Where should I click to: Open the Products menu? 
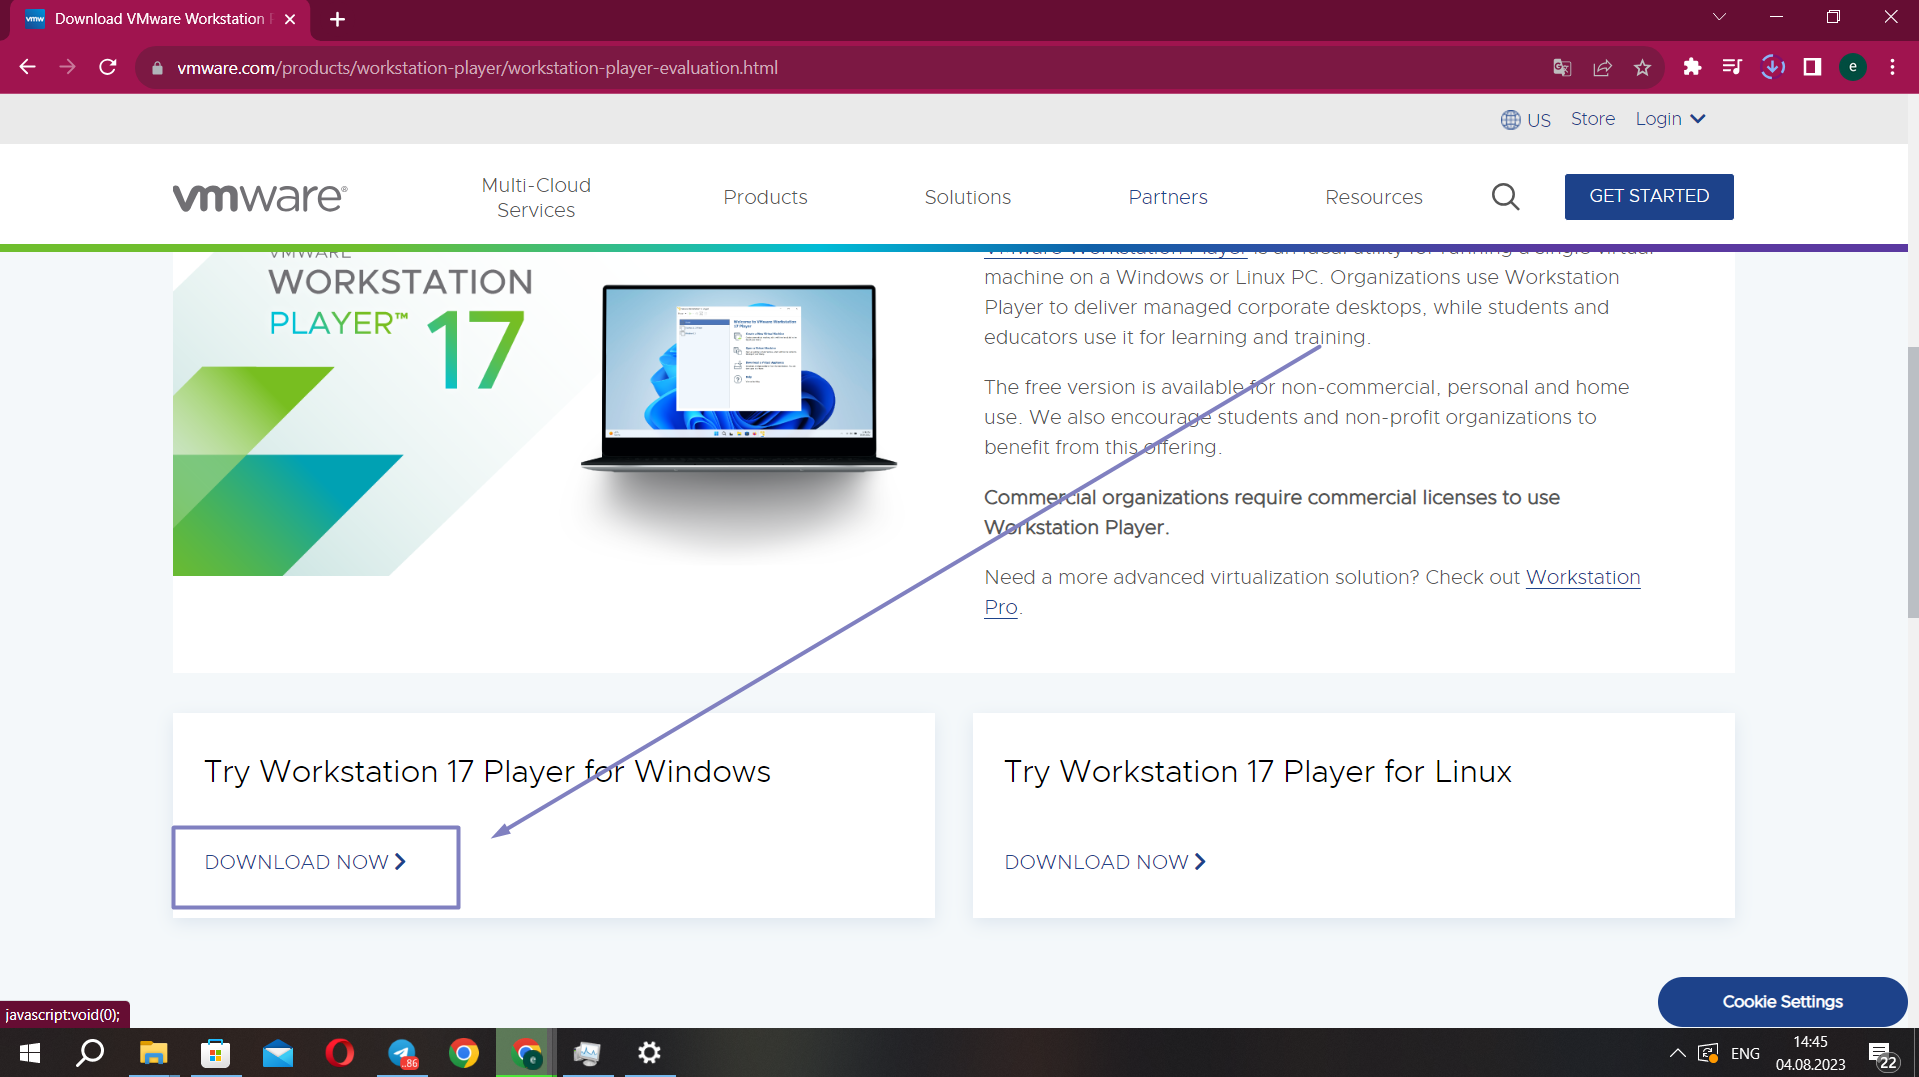pyautogui.click(x=765, y=197)
